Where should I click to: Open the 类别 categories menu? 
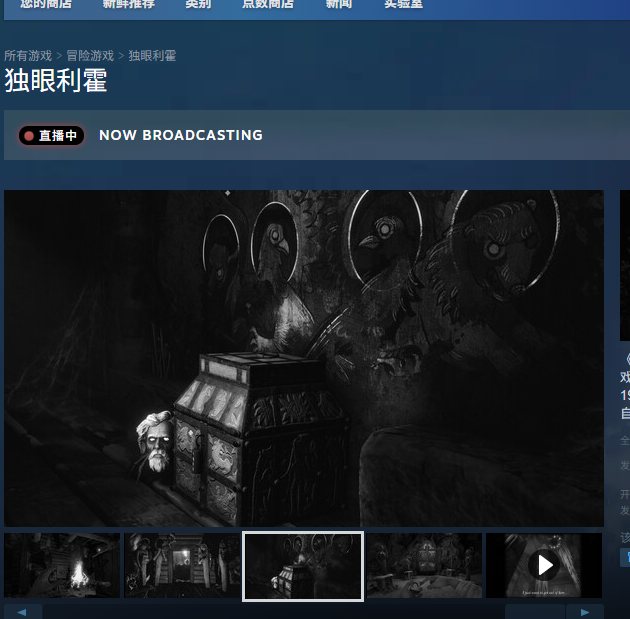click(198, 4)
